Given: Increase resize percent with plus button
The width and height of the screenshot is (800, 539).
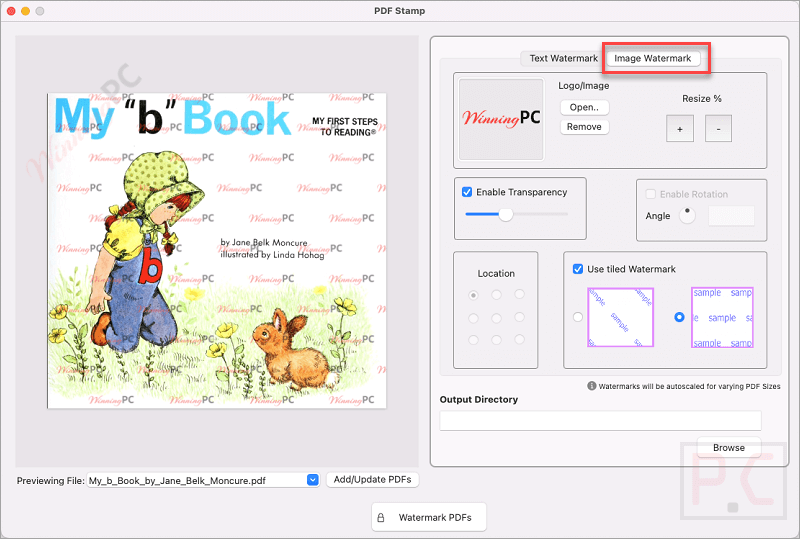Looking at the screenshot, I should pyautogui.click(x=680, y=129).
